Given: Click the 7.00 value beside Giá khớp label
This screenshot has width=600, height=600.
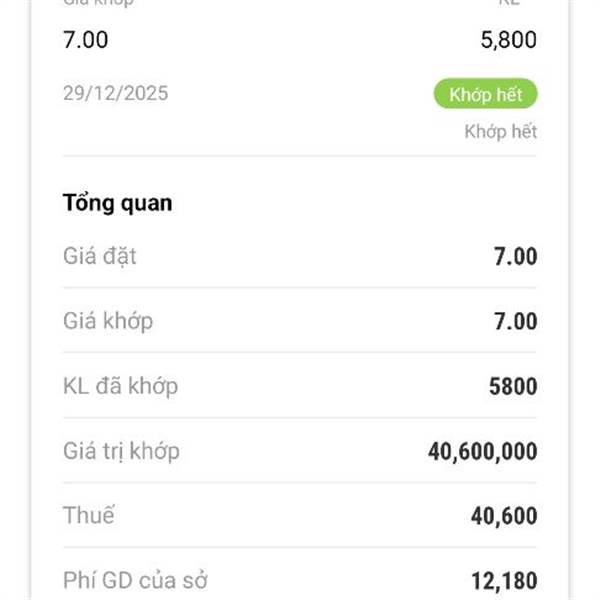Looking at the screenshot, I should point(515,322).
